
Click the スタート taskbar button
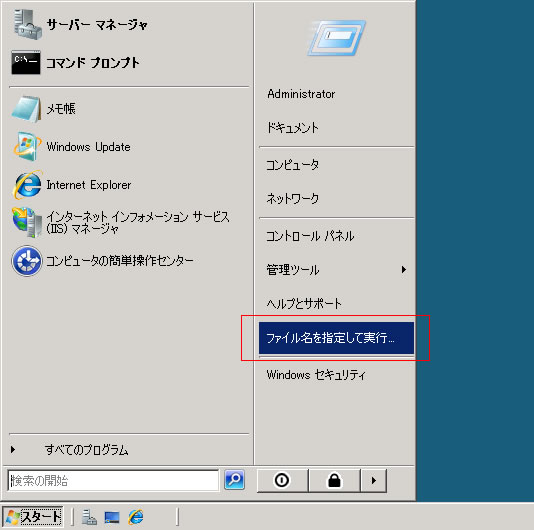tap(33, 517)
